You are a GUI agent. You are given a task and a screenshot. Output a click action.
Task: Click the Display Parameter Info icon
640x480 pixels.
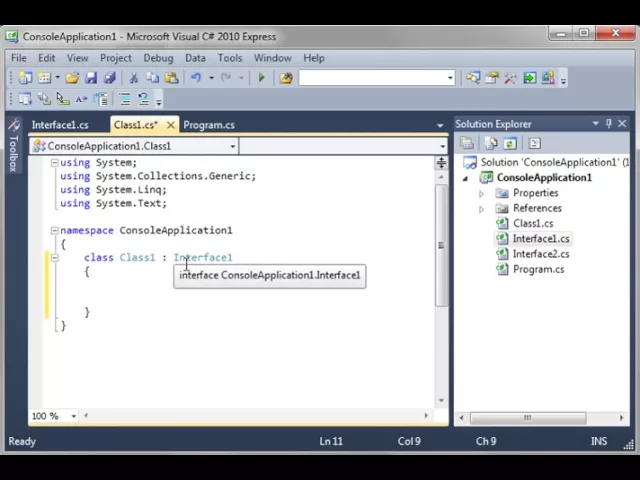pyautogui.click(x=44, y=99)
